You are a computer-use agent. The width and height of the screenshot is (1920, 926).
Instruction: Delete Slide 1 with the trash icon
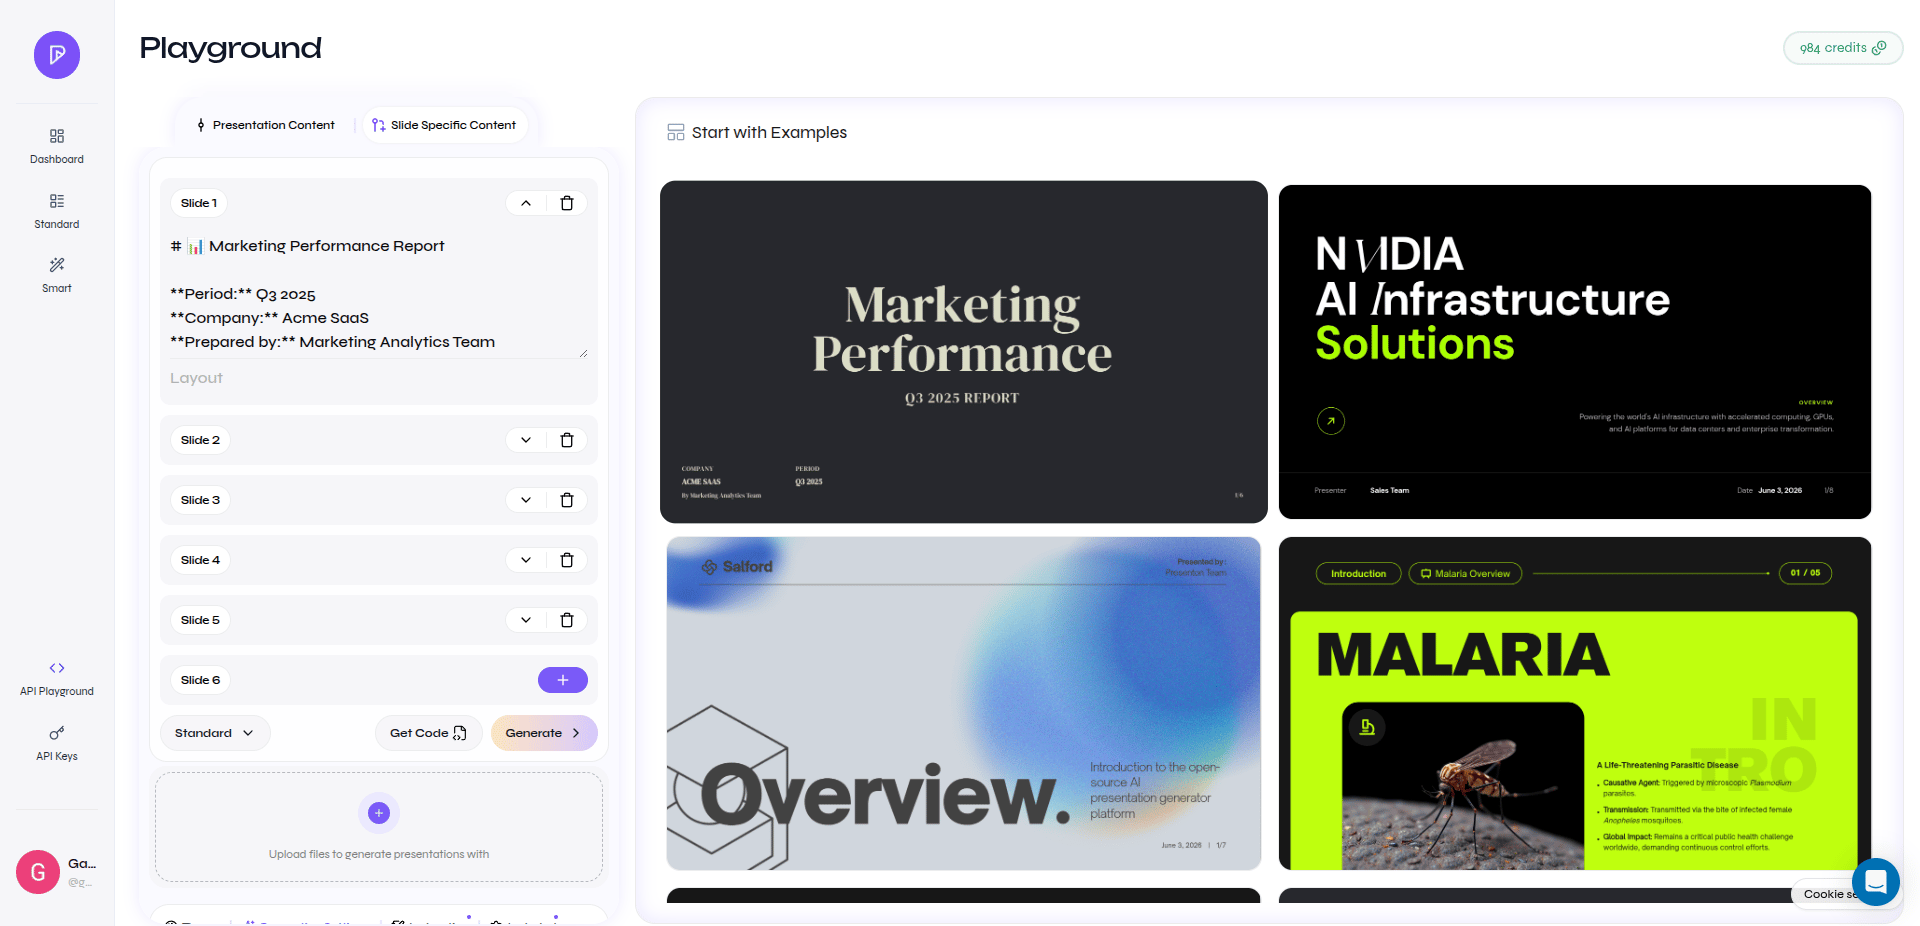(x=567, y=203)
